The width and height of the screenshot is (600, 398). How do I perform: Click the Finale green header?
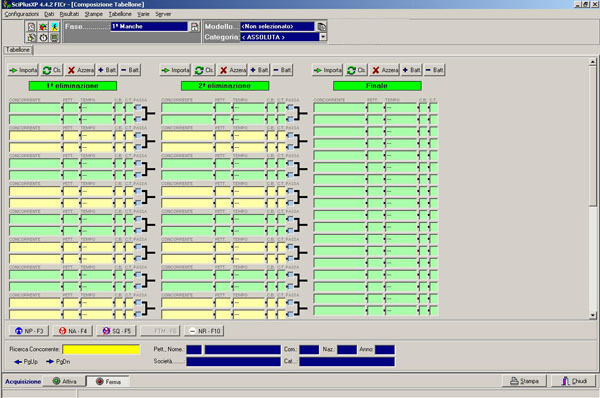(377, 86)
